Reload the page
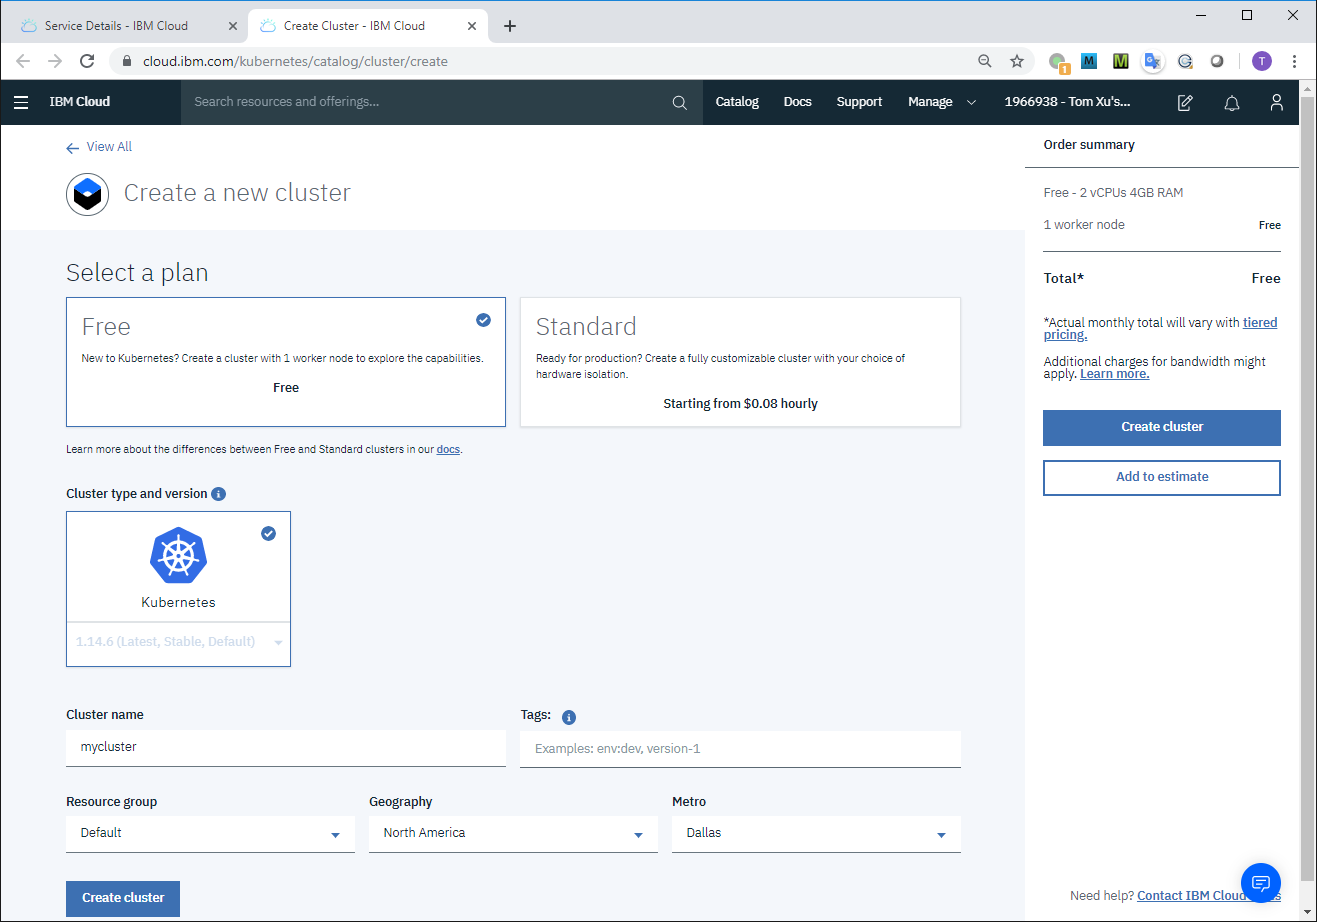 point(87,61)
